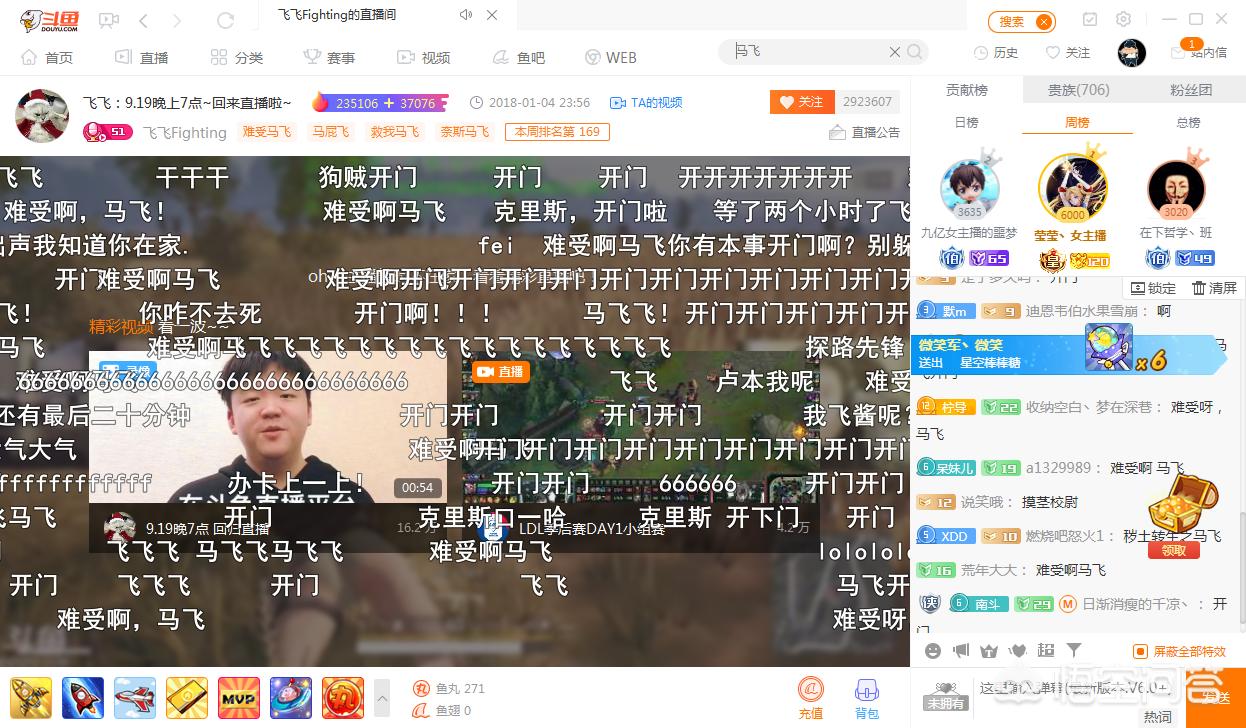Go back with the left arrow

click(144, 21)
